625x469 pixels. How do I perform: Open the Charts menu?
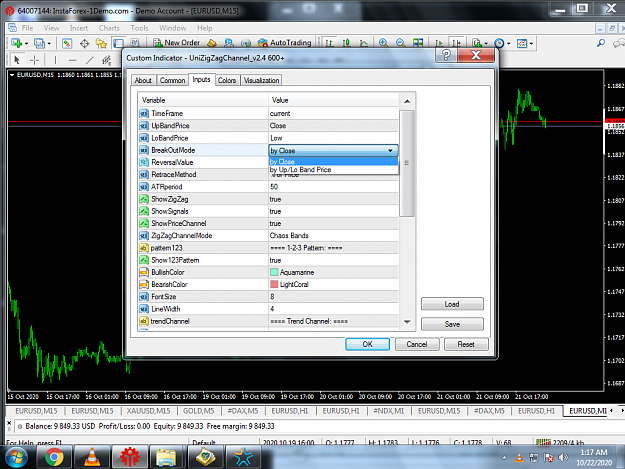(109, 28)
